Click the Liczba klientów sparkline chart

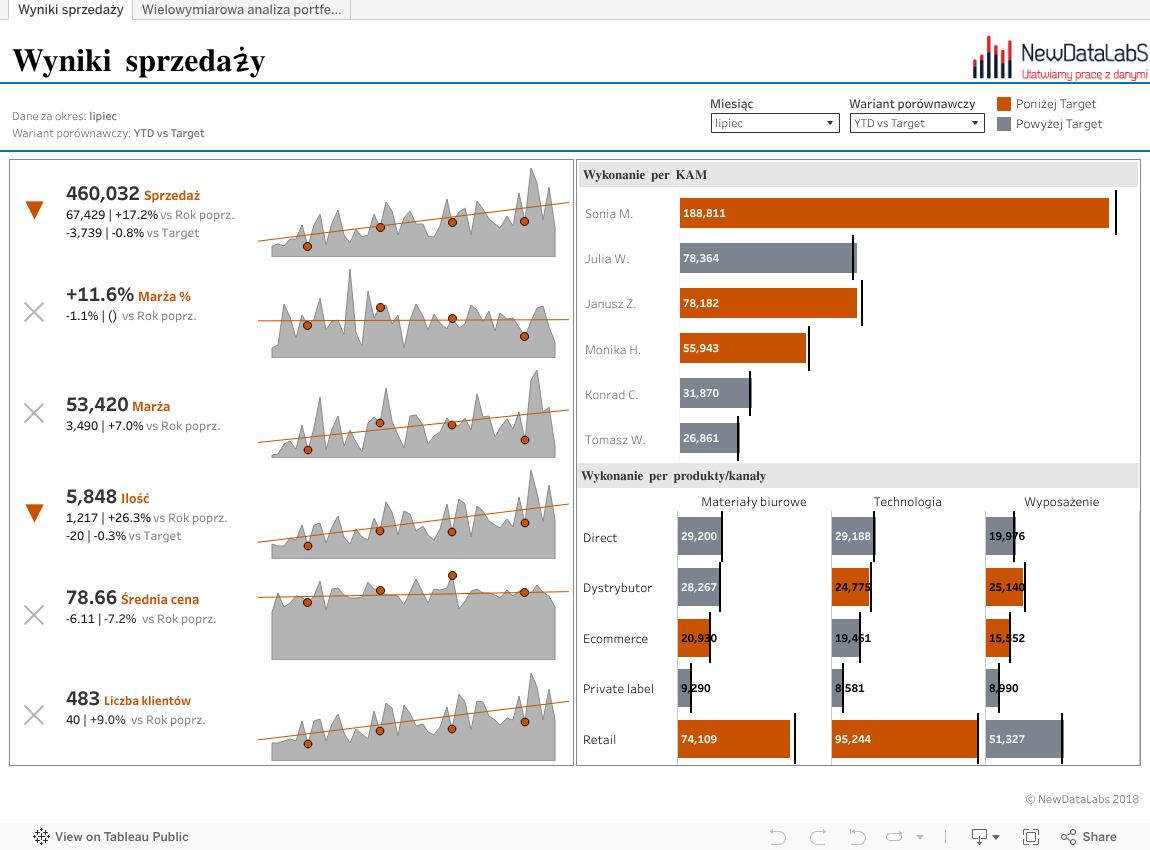click(x=414, y=717)
